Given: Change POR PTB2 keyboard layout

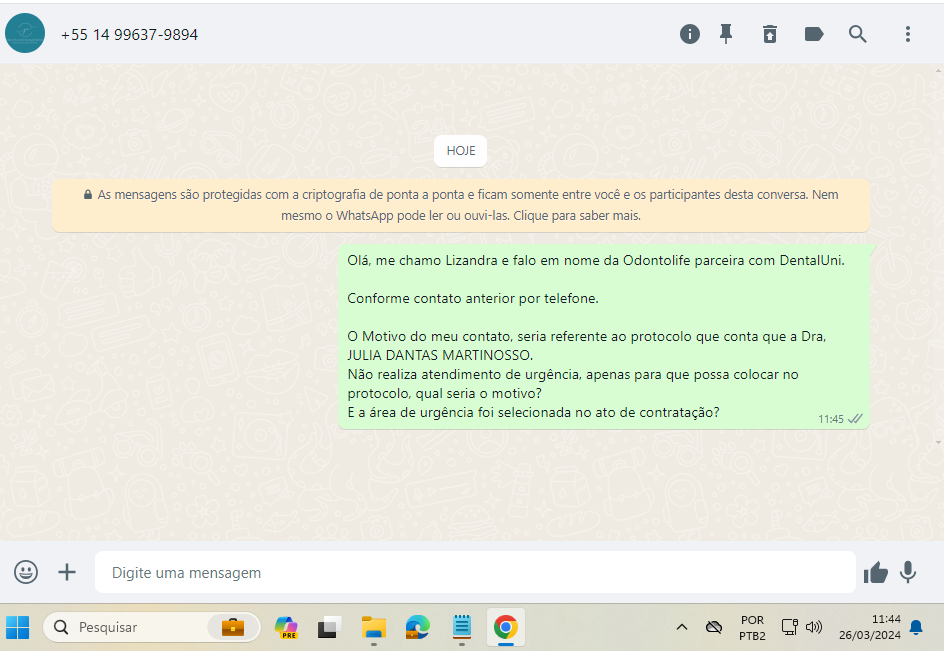Looking at the screenshot, I should 753,628.
